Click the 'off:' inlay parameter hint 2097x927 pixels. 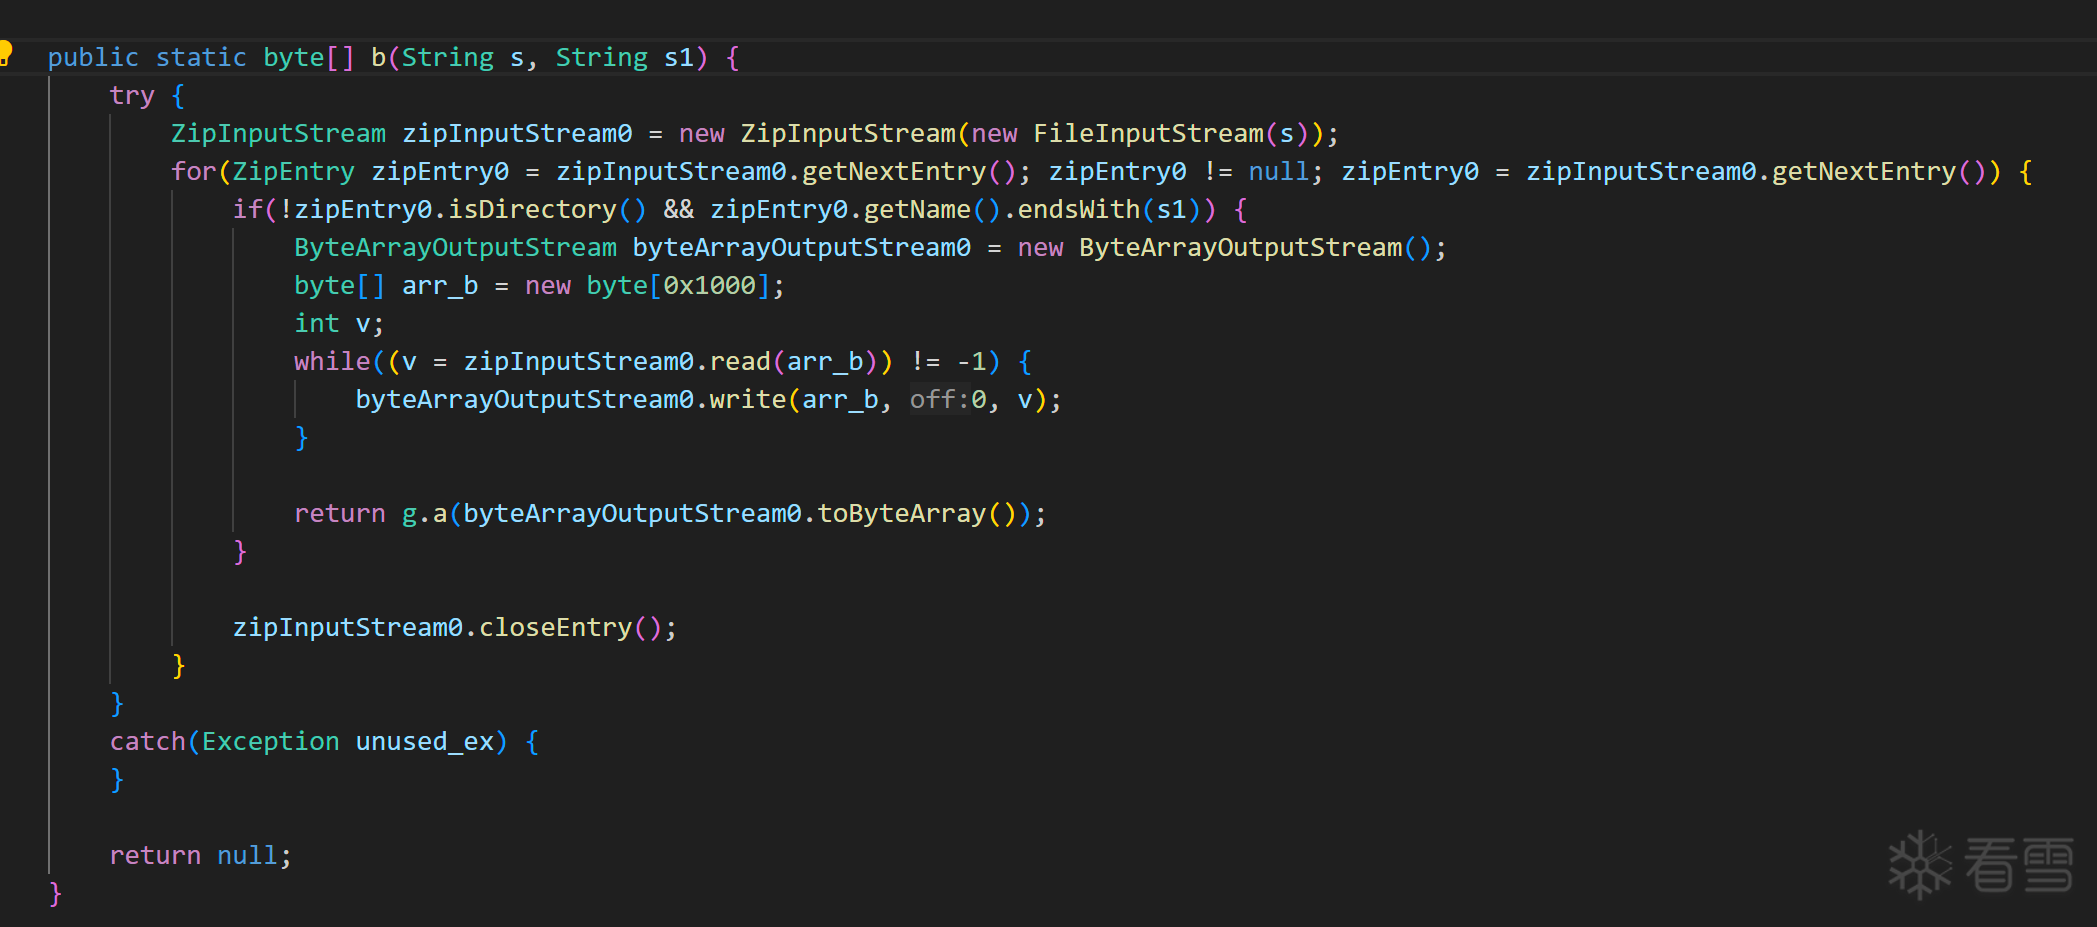click(x=939, y=400)
